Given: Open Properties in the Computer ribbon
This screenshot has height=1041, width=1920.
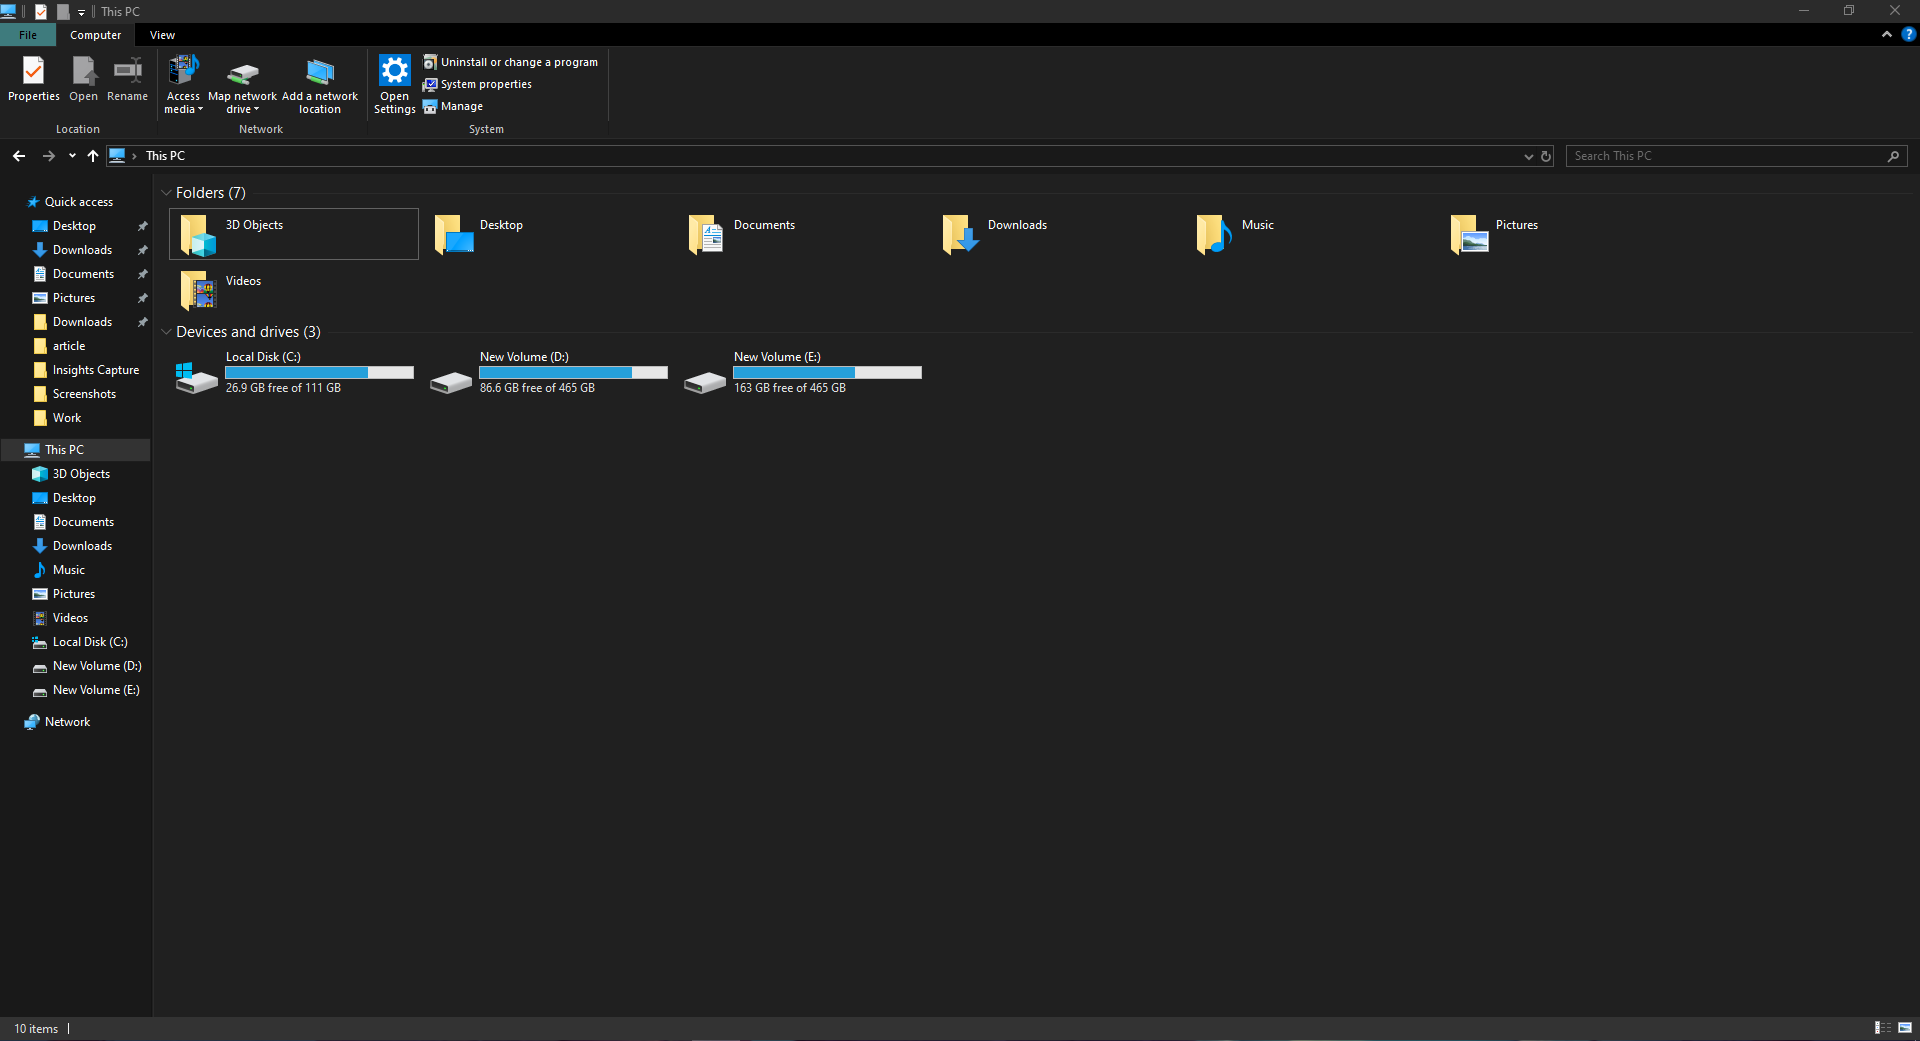Looking at the screenshot, I should pyautogui.click(x=34, y=79).
